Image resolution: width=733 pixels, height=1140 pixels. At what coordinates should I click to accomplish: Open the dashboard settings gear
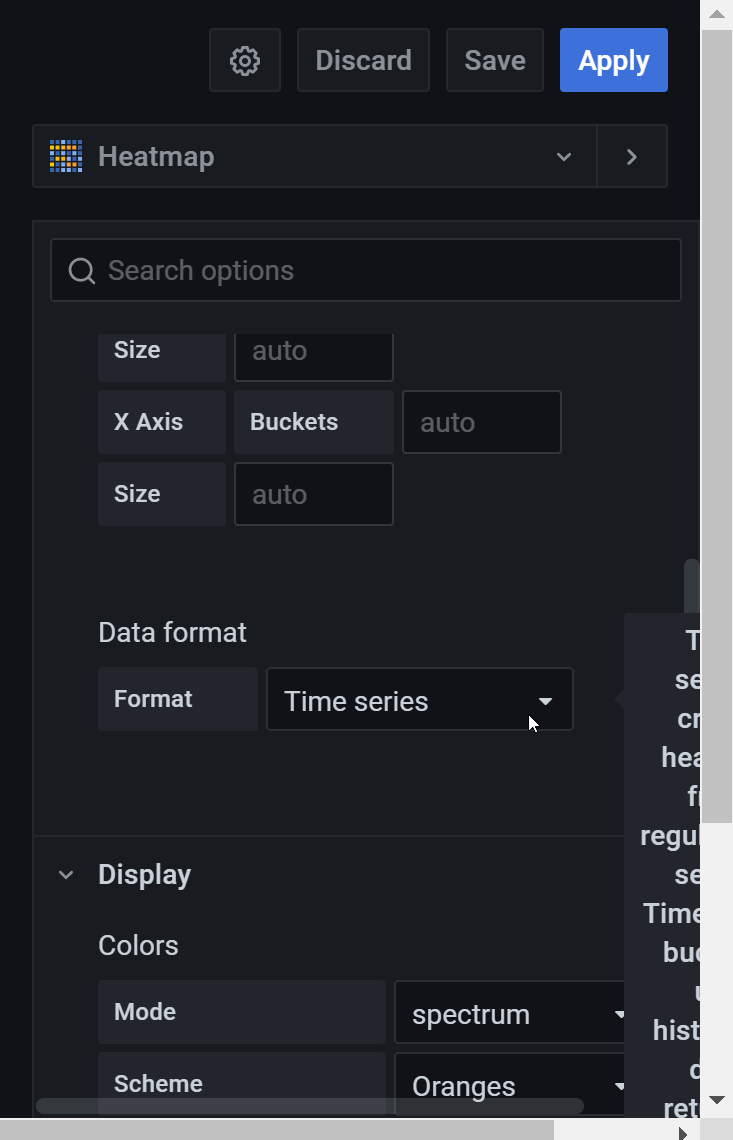click(x=244, y=60)
